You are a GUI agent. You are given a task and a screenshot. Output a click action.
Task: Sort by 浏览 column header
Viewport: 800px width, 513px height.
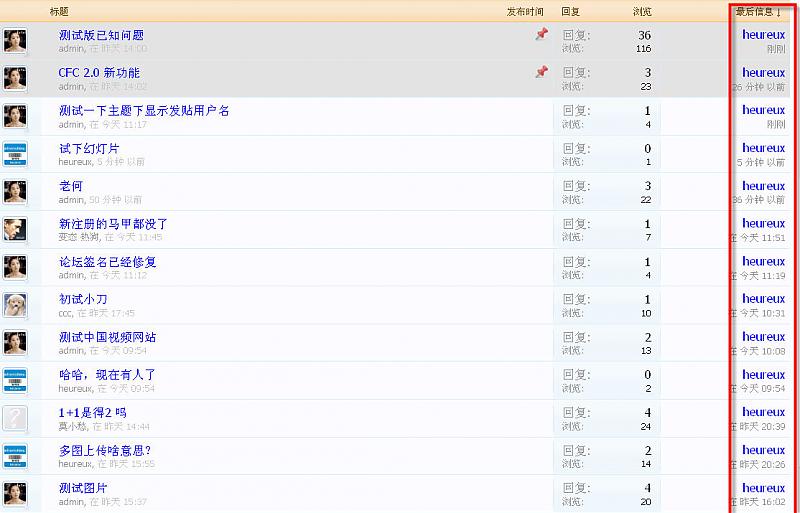[642, 12]
